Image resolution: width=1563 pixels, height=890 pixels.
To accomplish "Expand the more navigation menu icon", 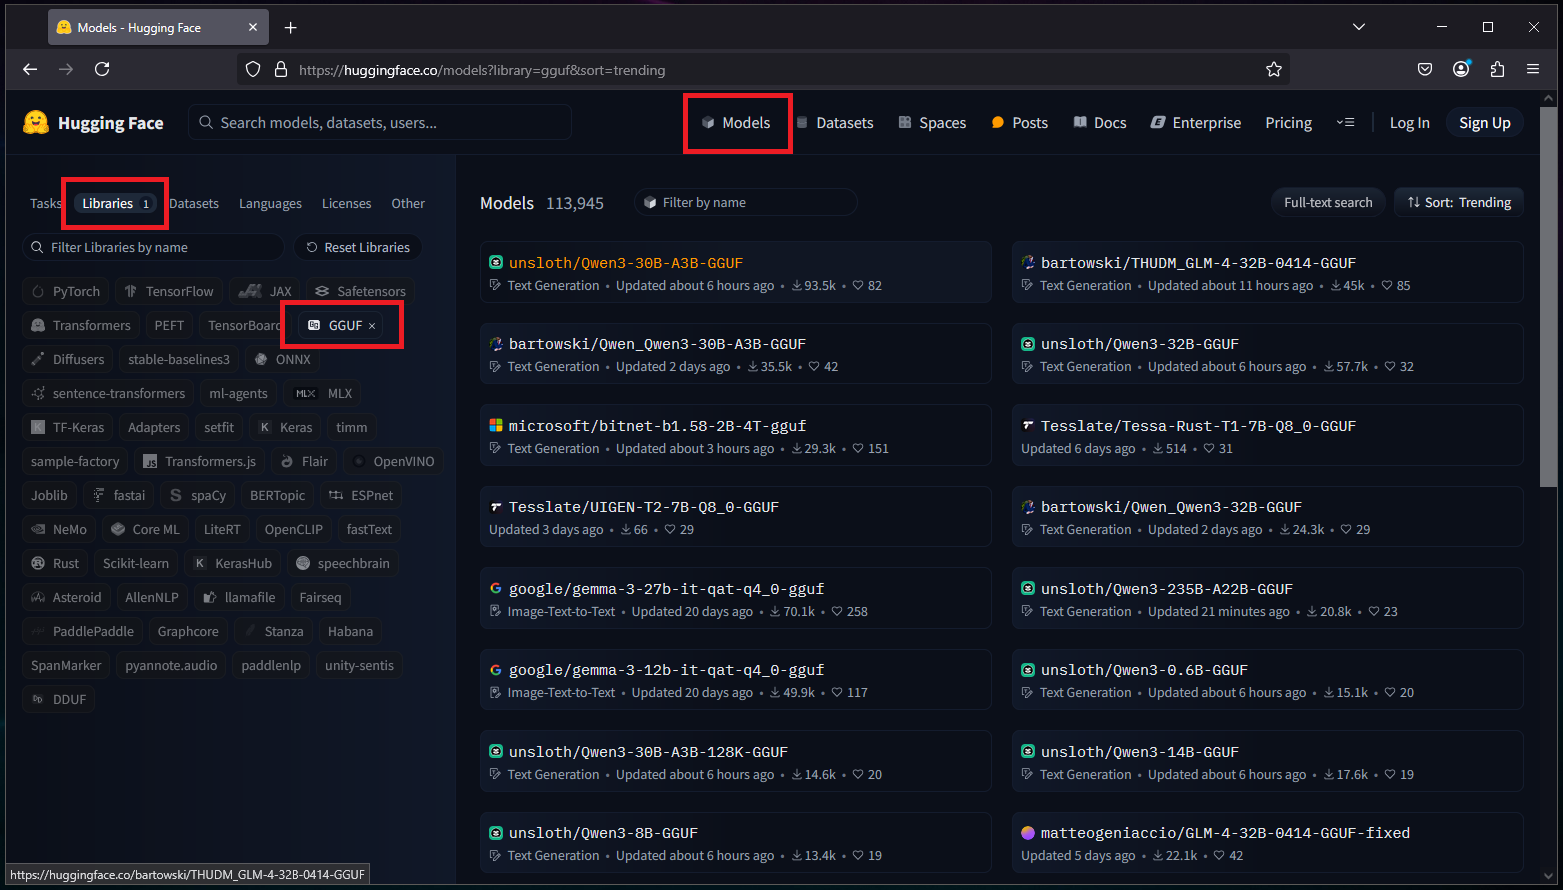I will (1345, 123).
